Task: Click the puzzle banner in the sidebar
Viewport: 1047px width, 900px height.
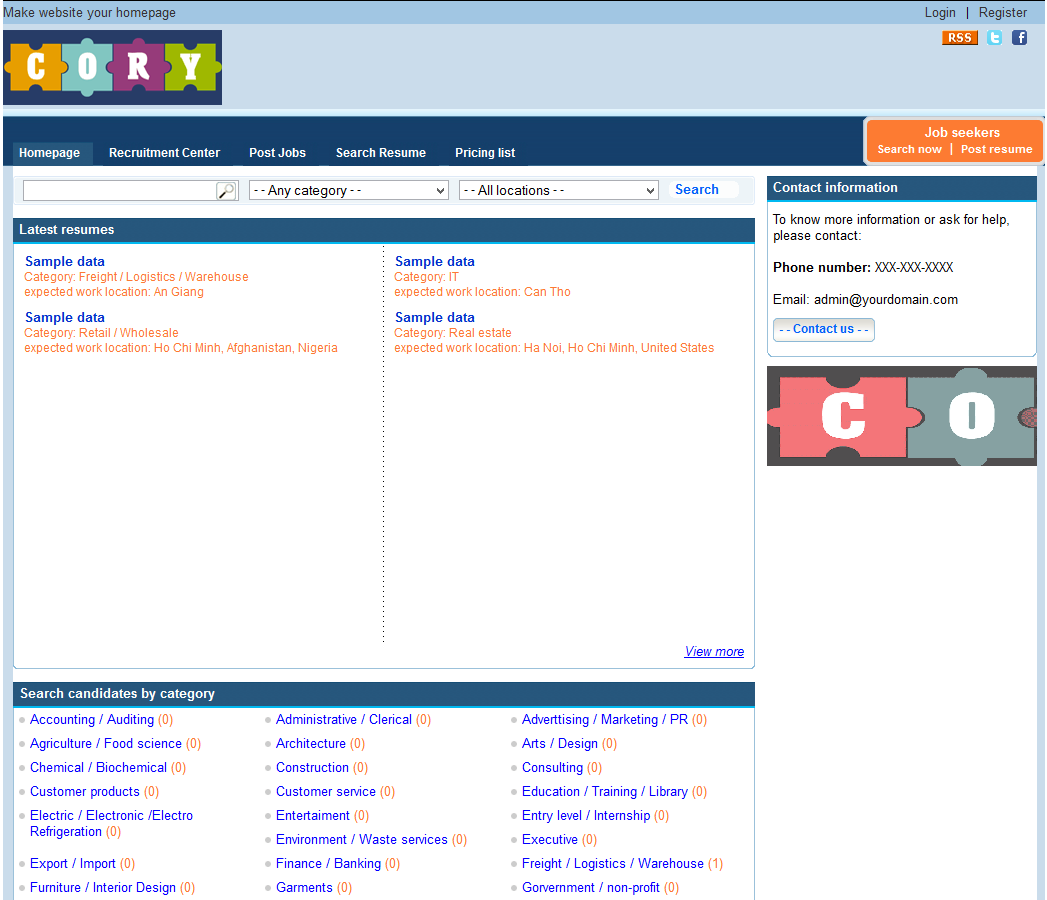Action: 901,416
